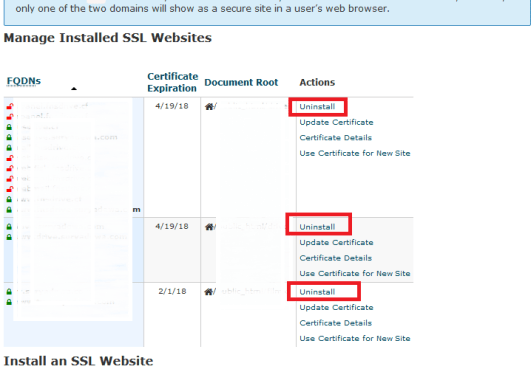Screen dimensions: 531x372
Task: Sort by the Document Root column
Action: [x=241, y=82]
